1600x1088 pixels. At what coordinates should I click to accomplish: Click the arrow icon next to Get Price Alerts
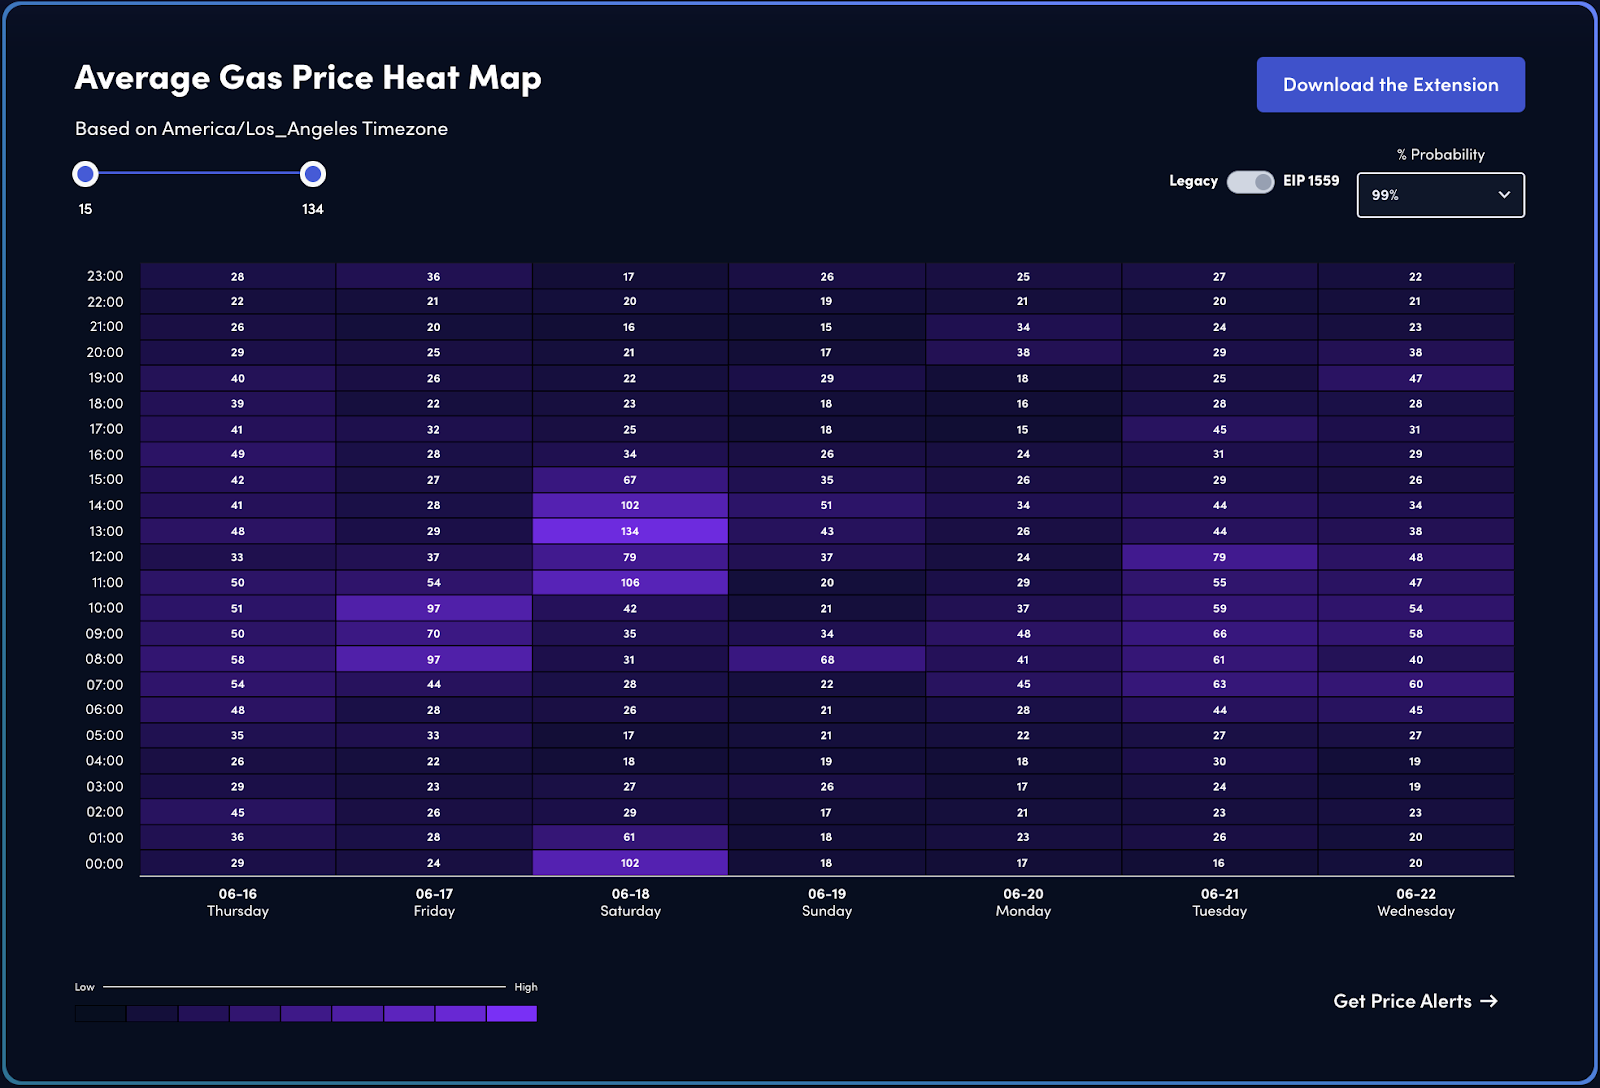1489,1001
